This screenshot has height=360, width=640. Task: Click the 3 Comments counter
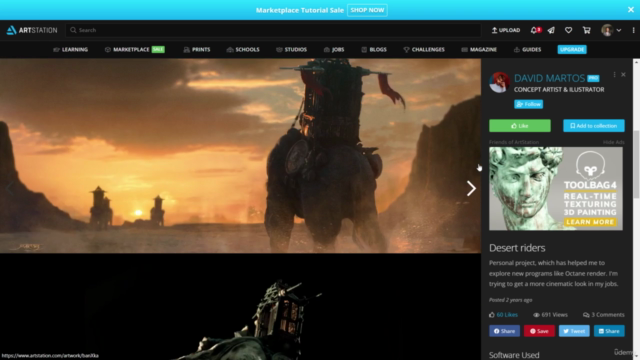tap(604, 315)
